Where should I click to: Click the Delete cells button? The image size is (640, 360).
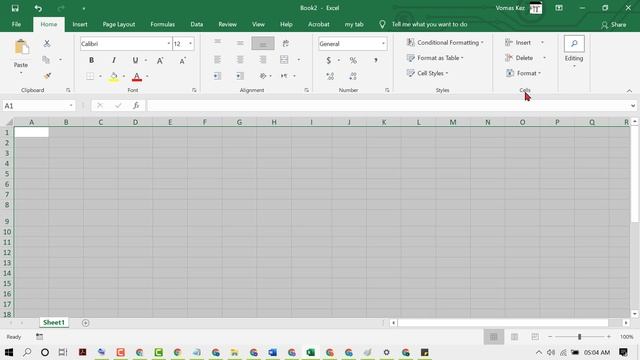[519, 58]
